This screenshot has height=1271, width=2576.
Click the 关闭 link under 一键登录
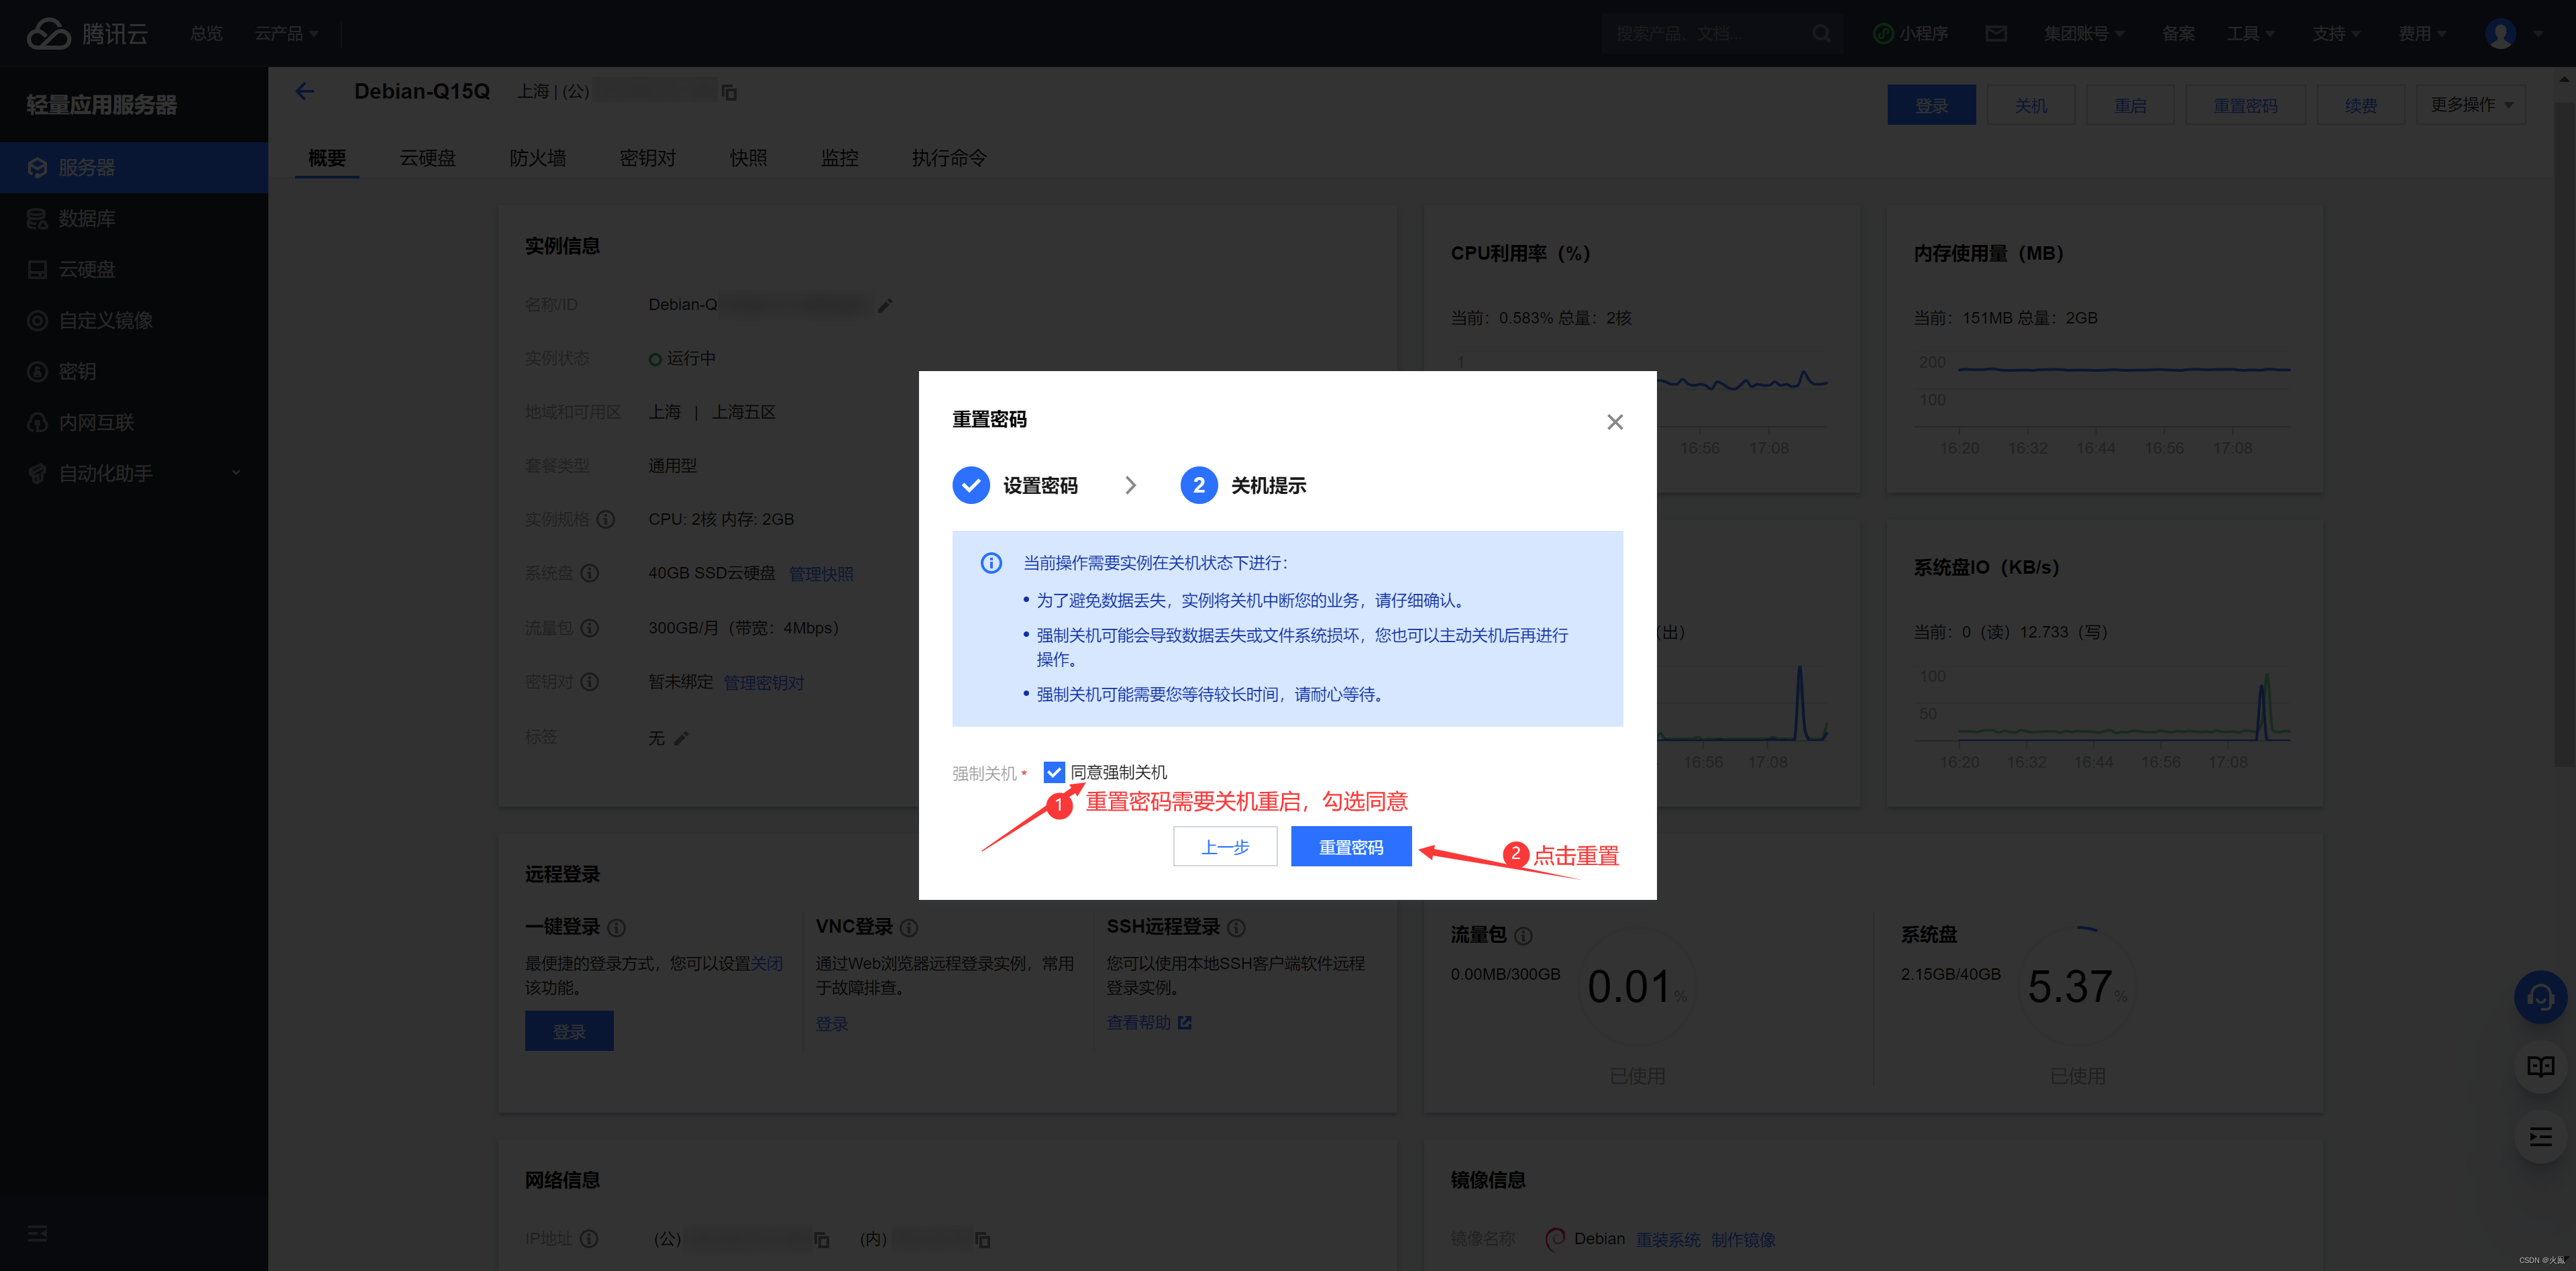[x=767, y=963]
